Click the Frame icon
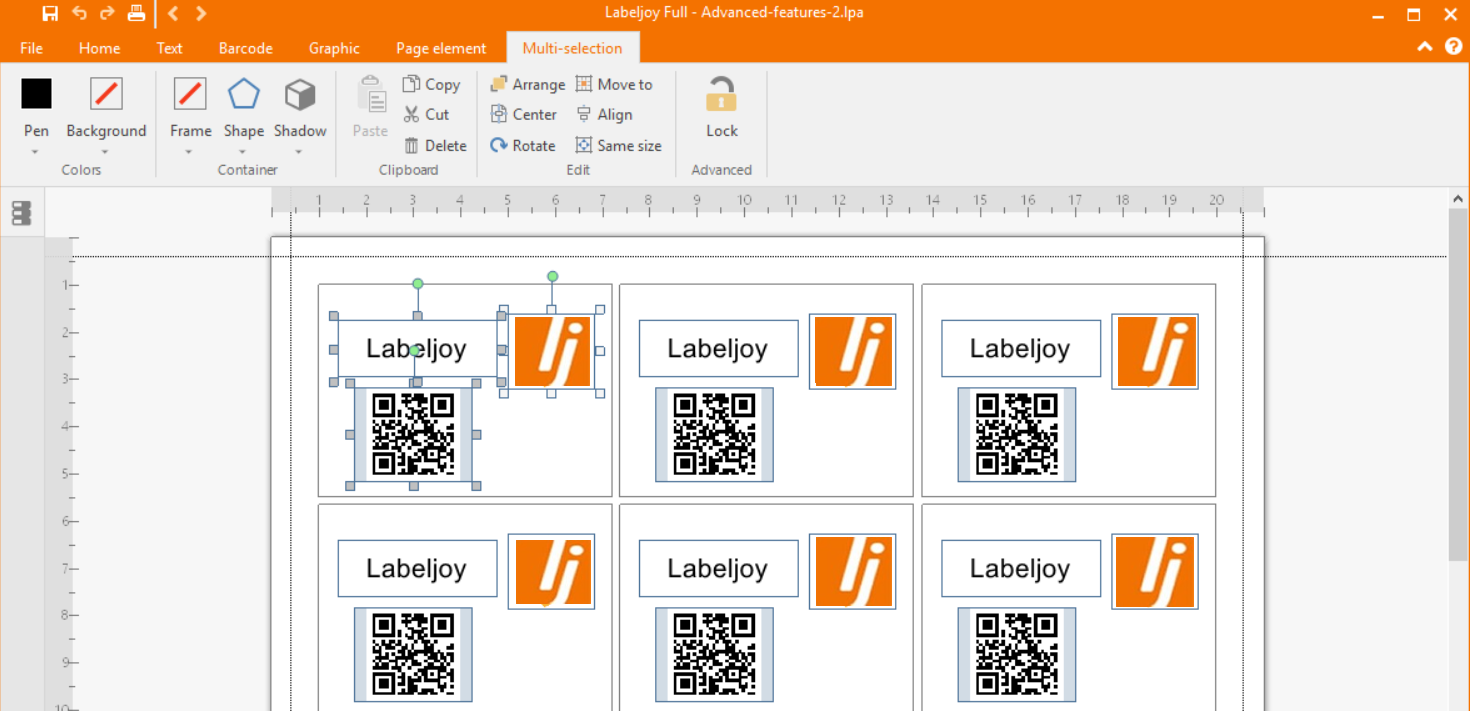The height and width of the screenshot is (711, 1470). (190, 93)
